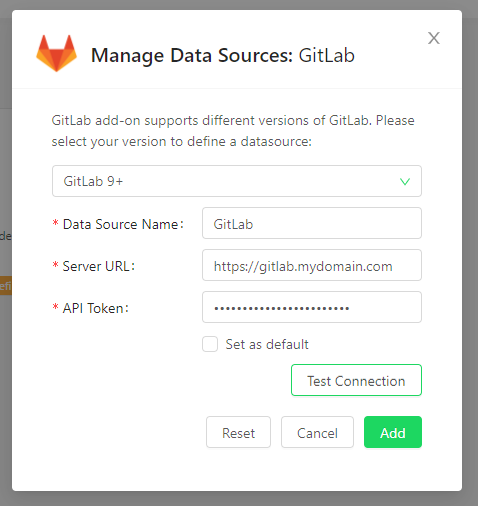This screenshot has width=478, height=506.
Task: Click the "API Token" field label
Action: tap(95, 308)
